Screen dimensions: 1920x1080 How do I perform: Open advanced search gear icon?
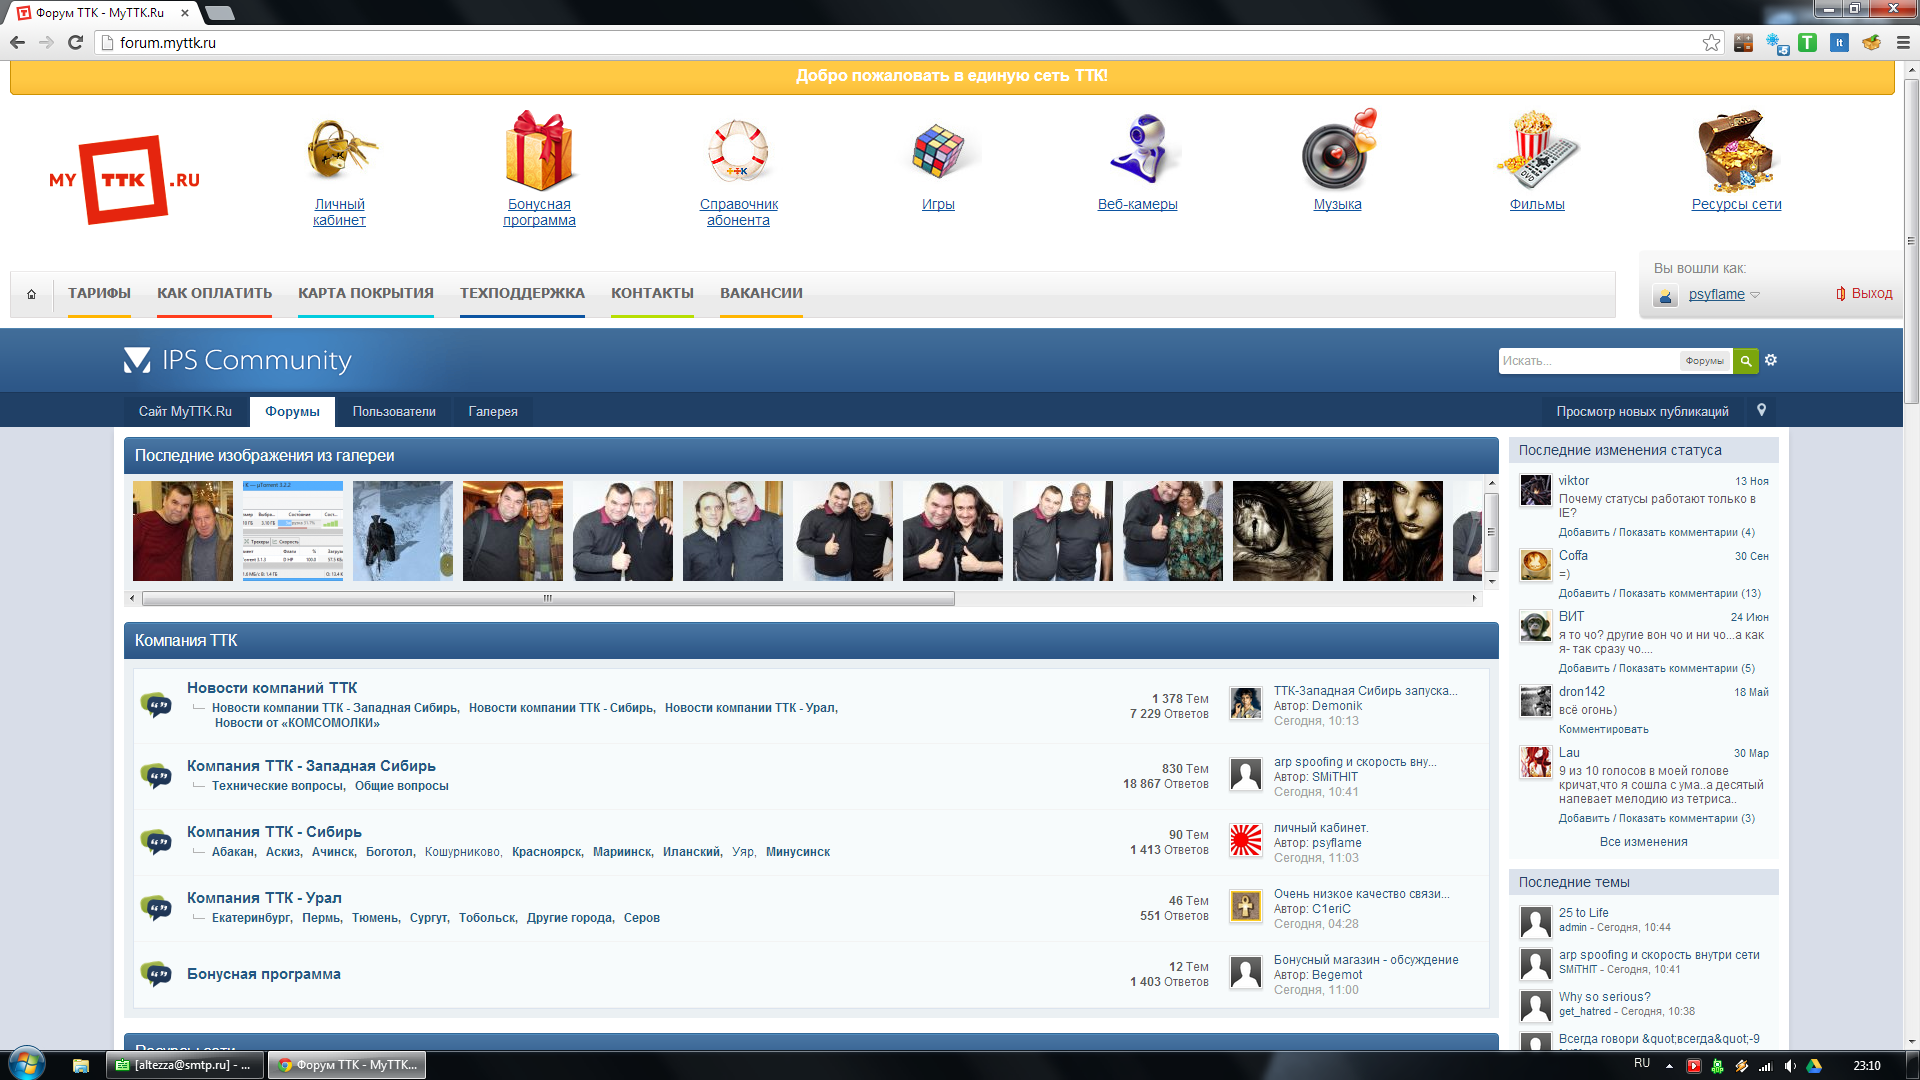[1771, 360]
